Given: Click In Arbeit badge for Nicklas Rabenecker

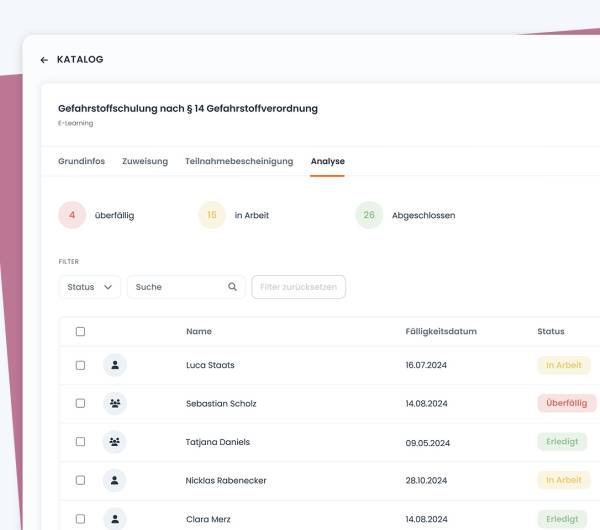Looking at the screenshot, I should coord(564,480).
